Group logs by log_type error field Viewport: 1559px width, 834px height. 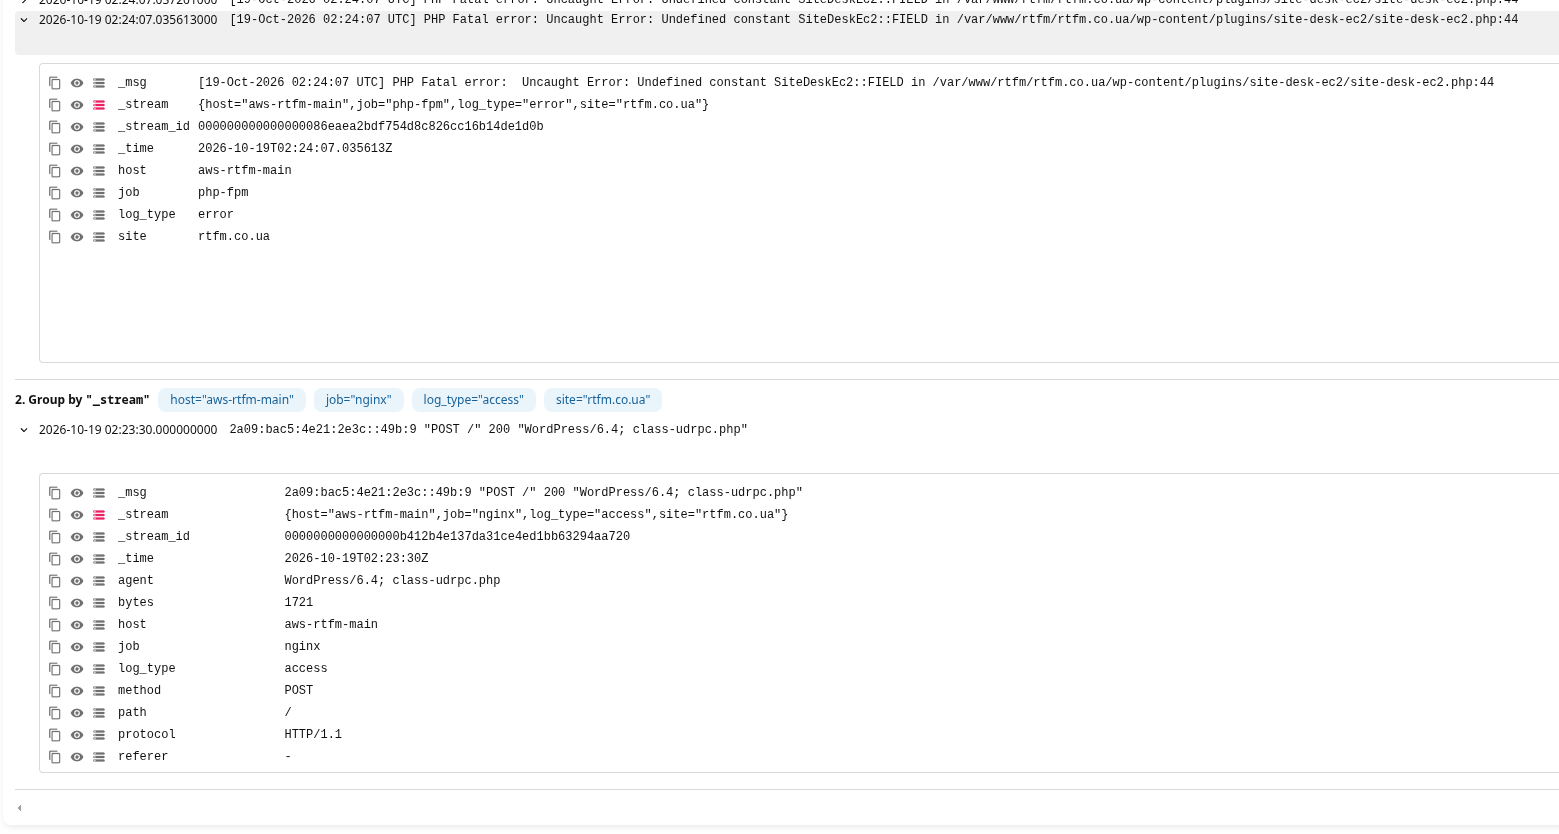[99, 215]
